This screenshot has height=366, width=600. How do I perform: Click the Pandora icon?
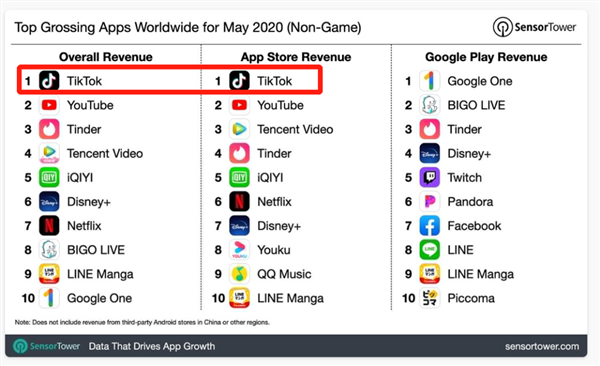point(429,201)
